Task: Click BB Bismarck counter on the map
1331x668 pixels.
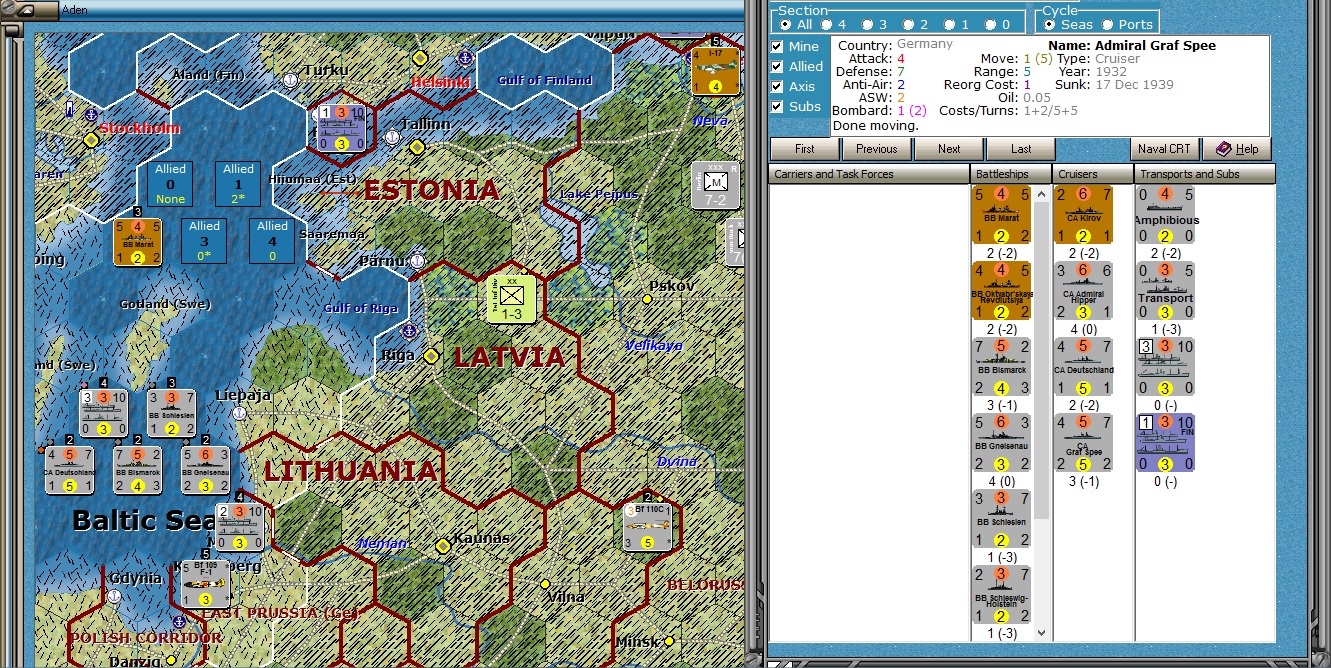Action: (x=137, y=470)
